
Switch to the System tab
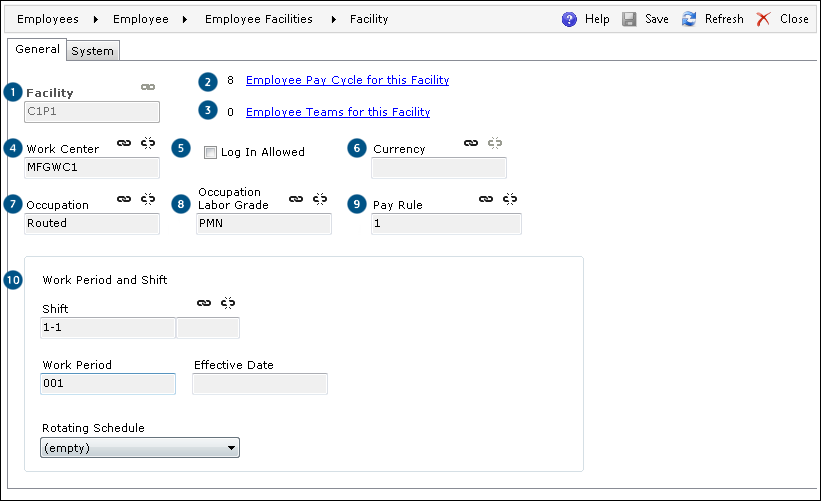tap(93, 51)
